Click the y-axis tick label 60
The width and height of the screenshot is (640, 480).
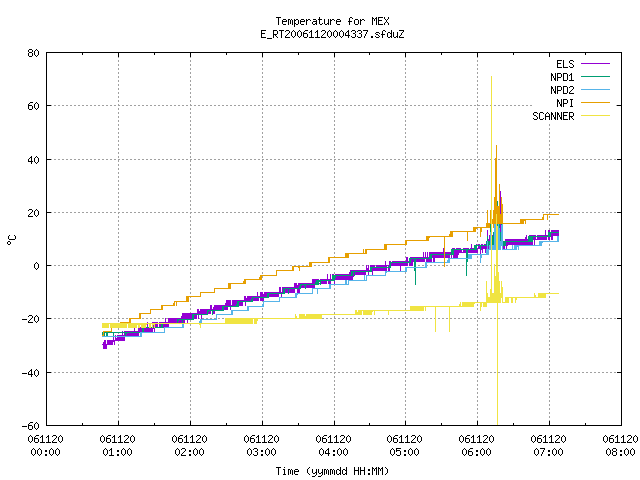tap(33, 106)
